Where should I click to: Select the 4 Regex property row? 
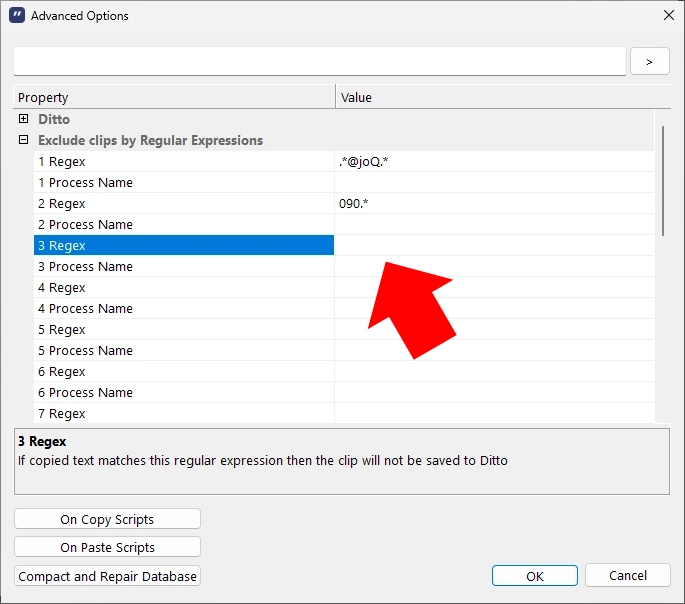pos(183,287)
